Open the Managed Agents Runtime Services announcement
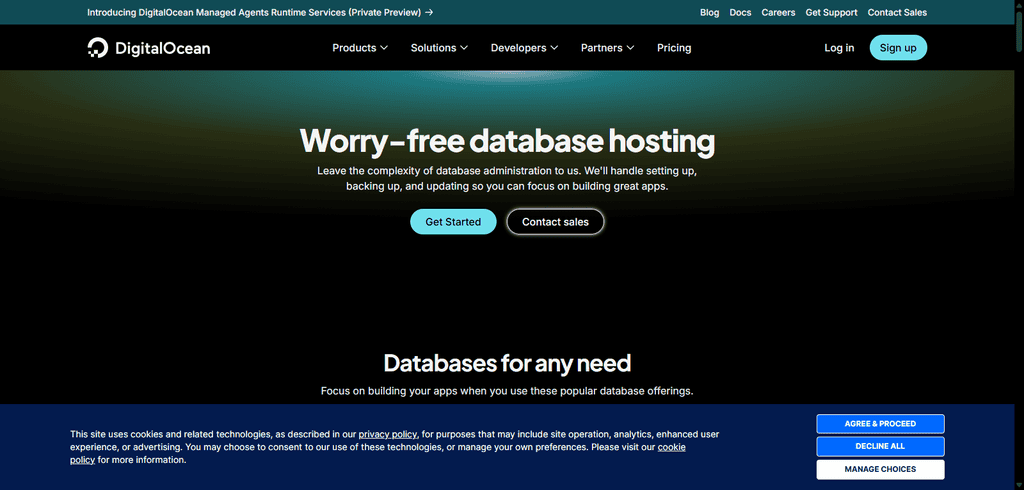 pos(260,12)
